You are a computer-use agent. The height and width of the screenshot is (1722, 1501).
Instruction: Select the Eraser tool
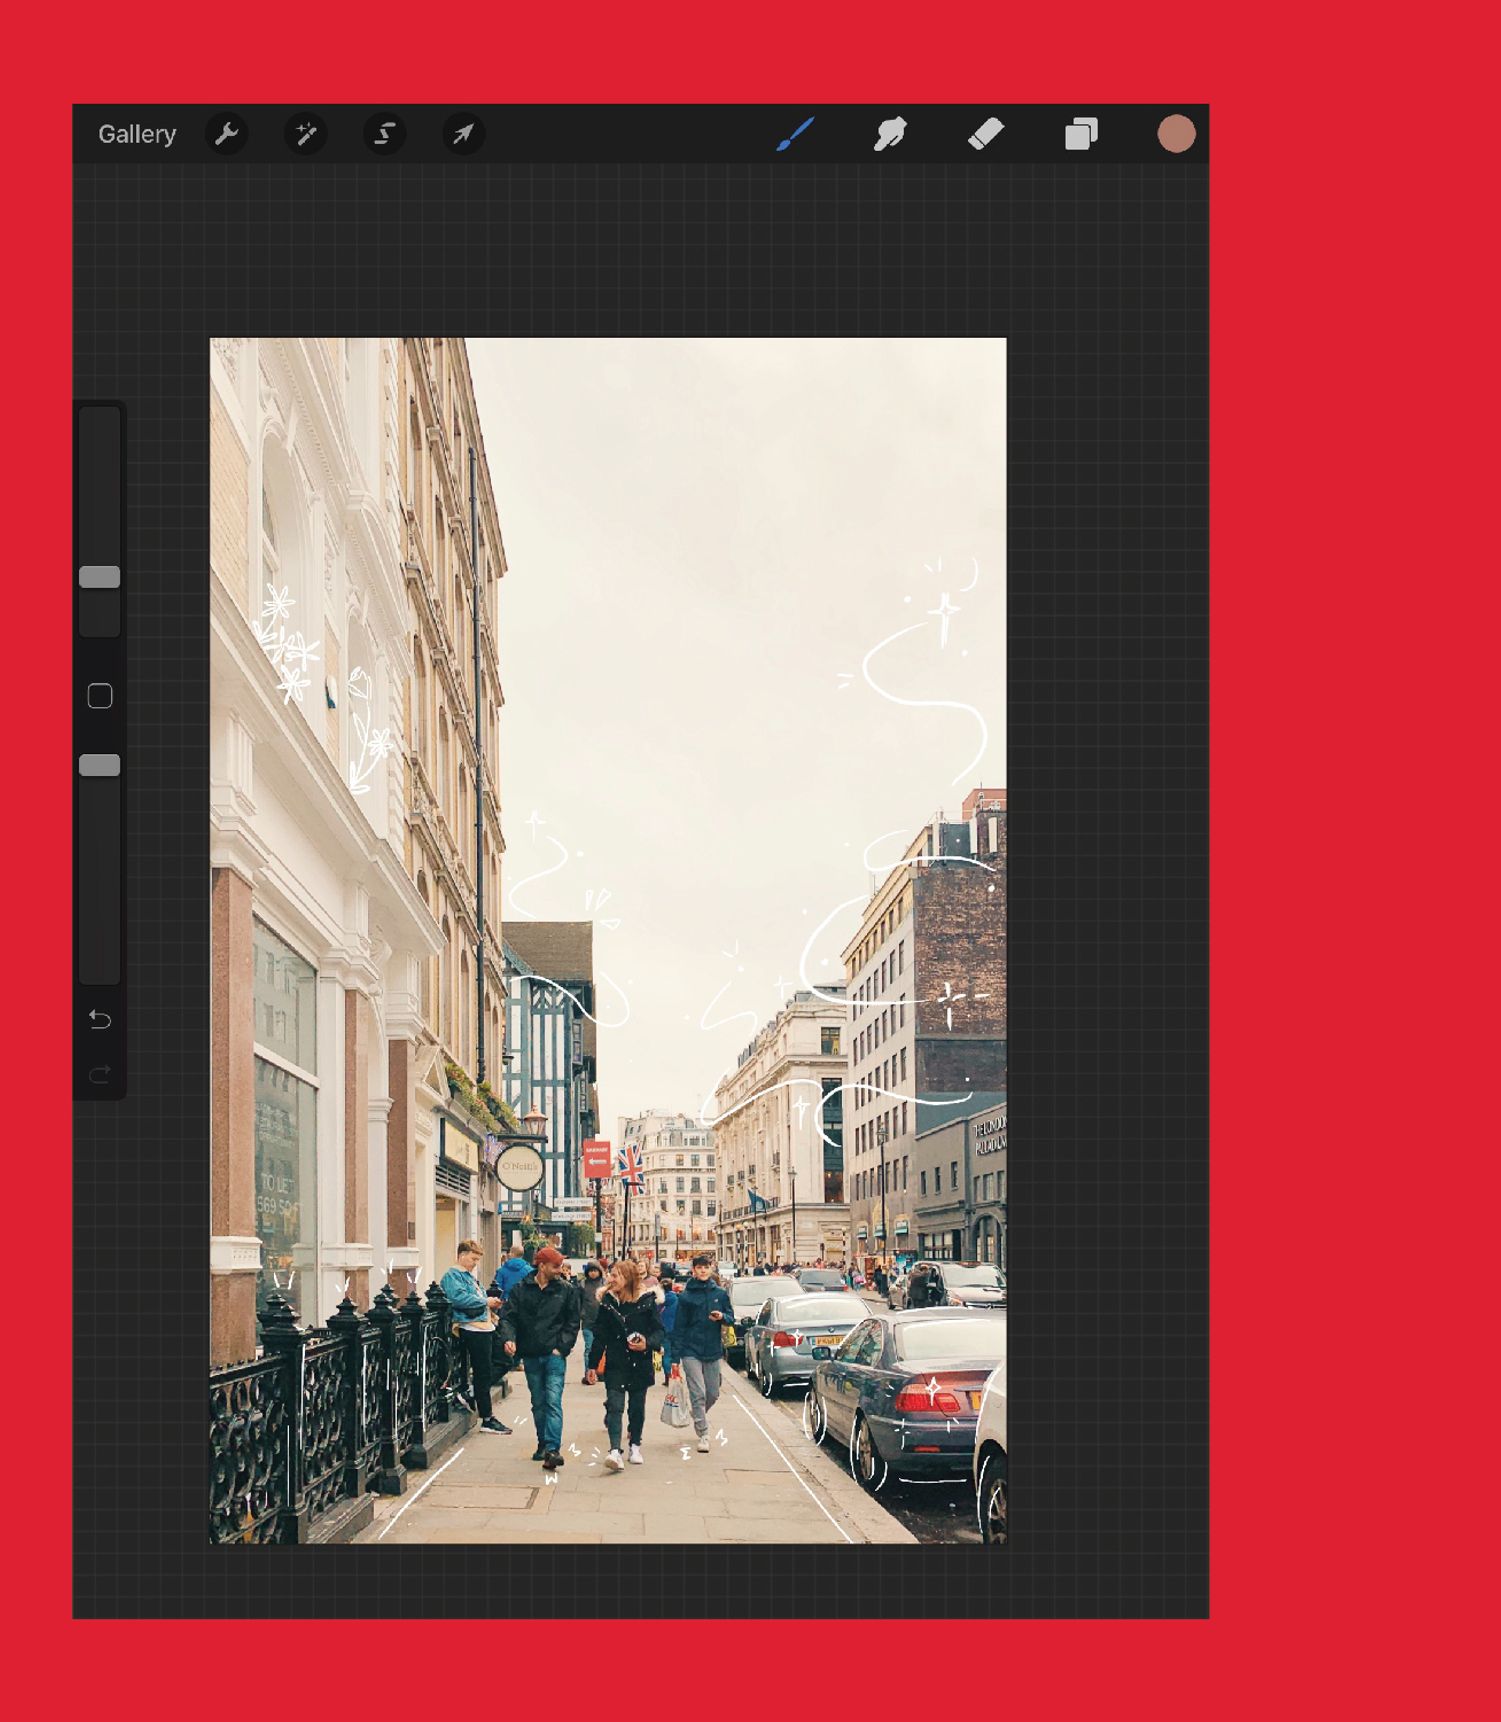(986, 134)
